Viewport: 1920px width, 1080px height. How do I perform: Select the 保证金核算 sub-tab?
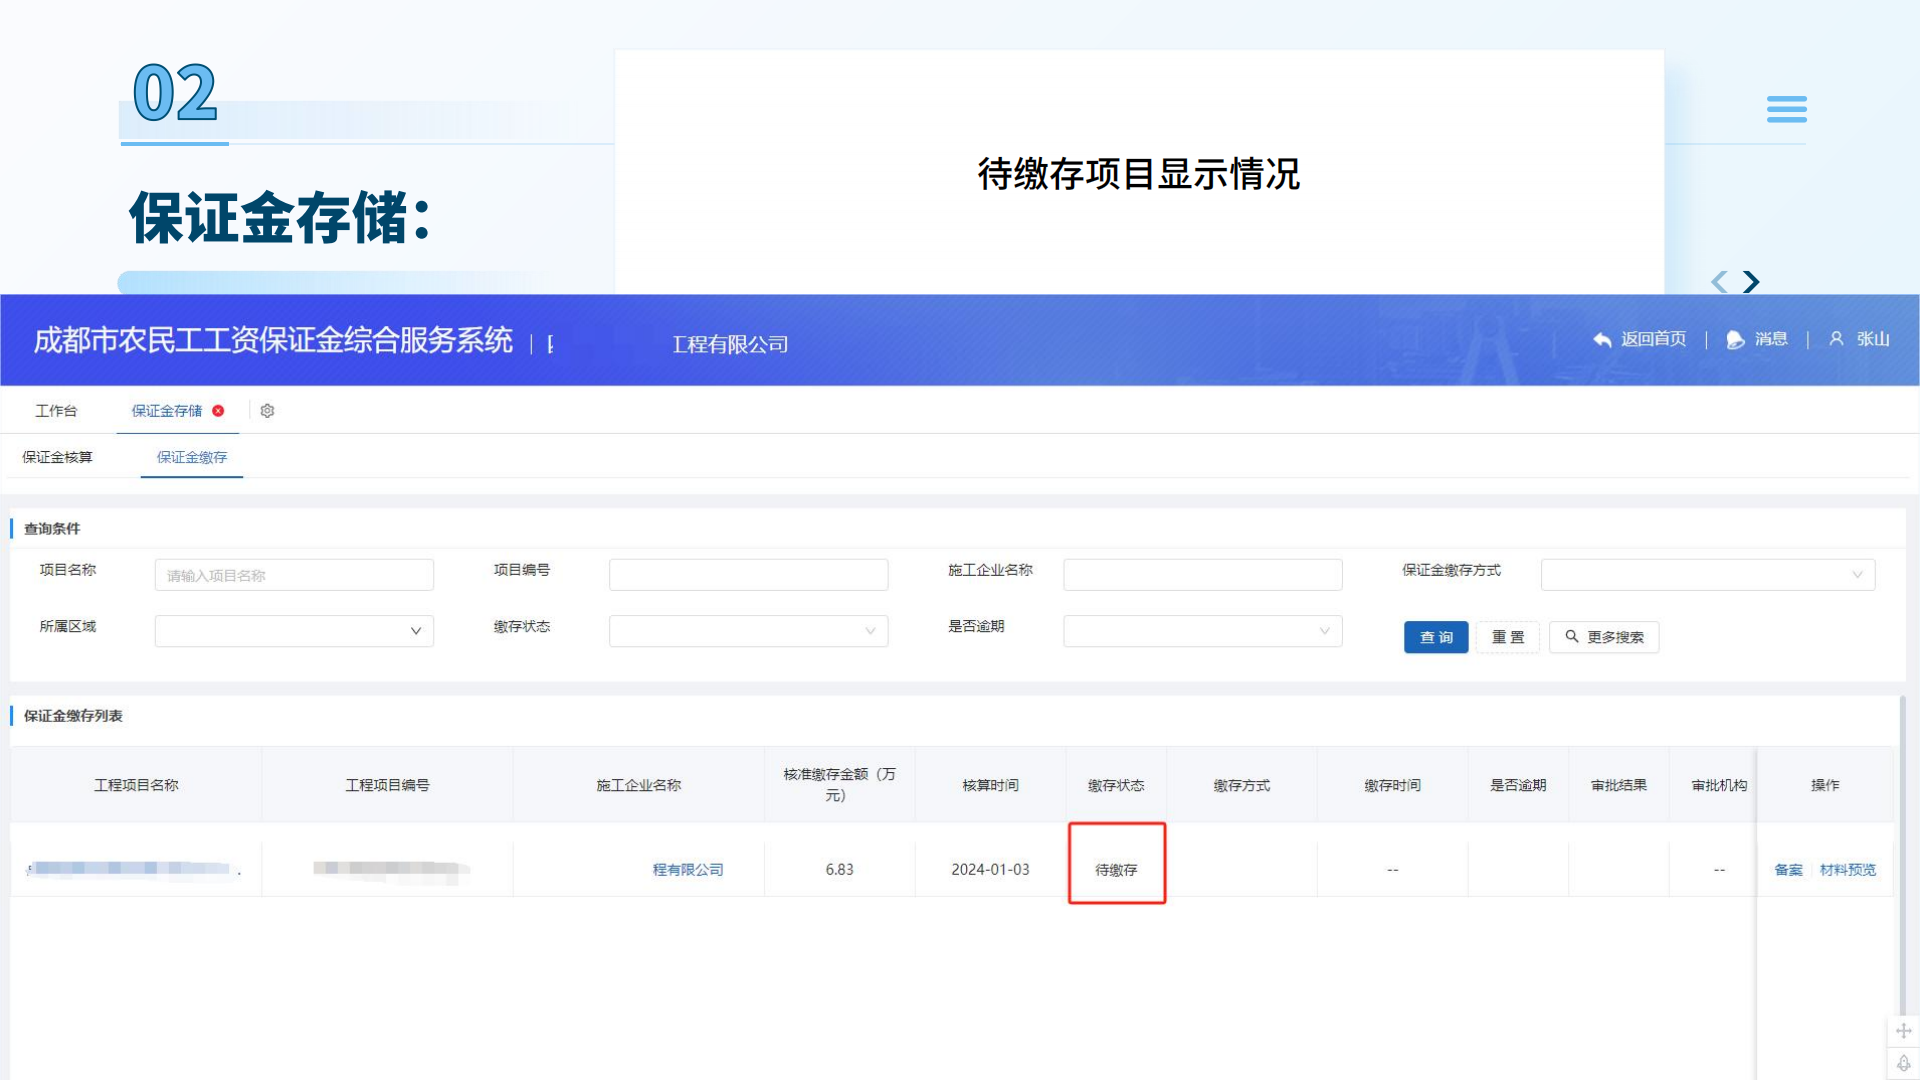coord(55,457)
